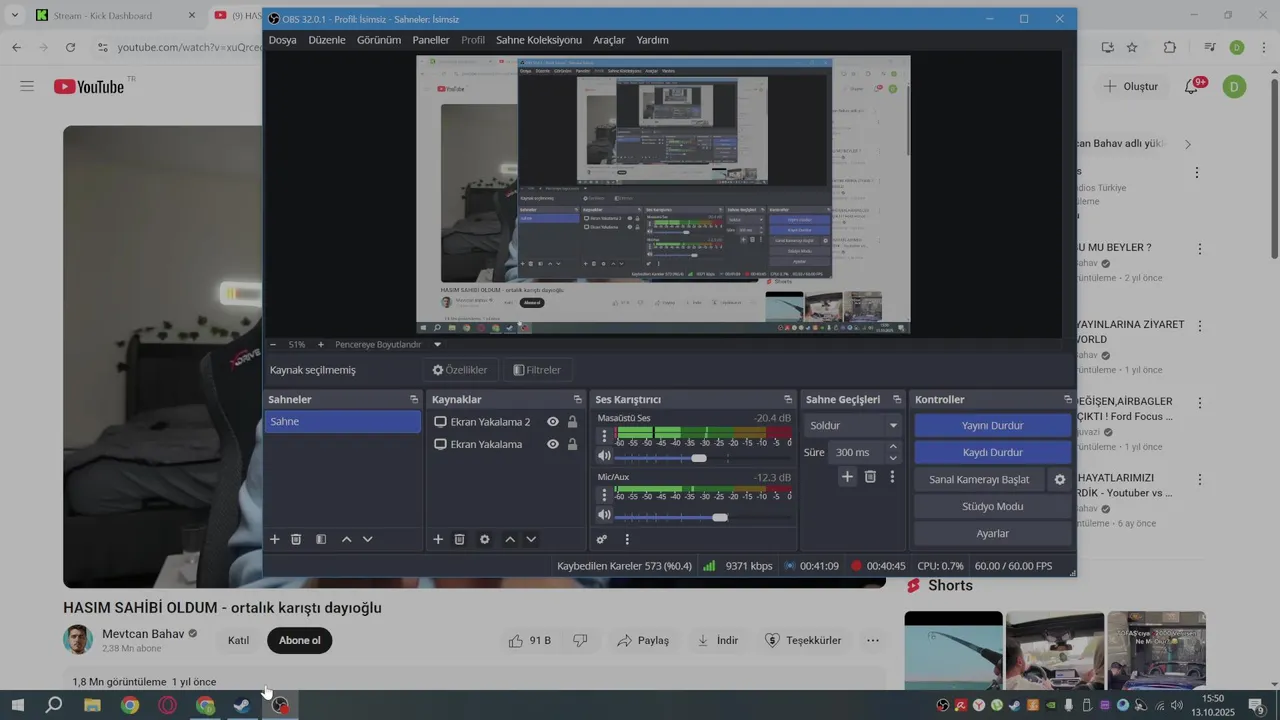The image size is (1280, 720).
Task: Open Görünüm menu in OBS
Action: [x=379, y=40]
